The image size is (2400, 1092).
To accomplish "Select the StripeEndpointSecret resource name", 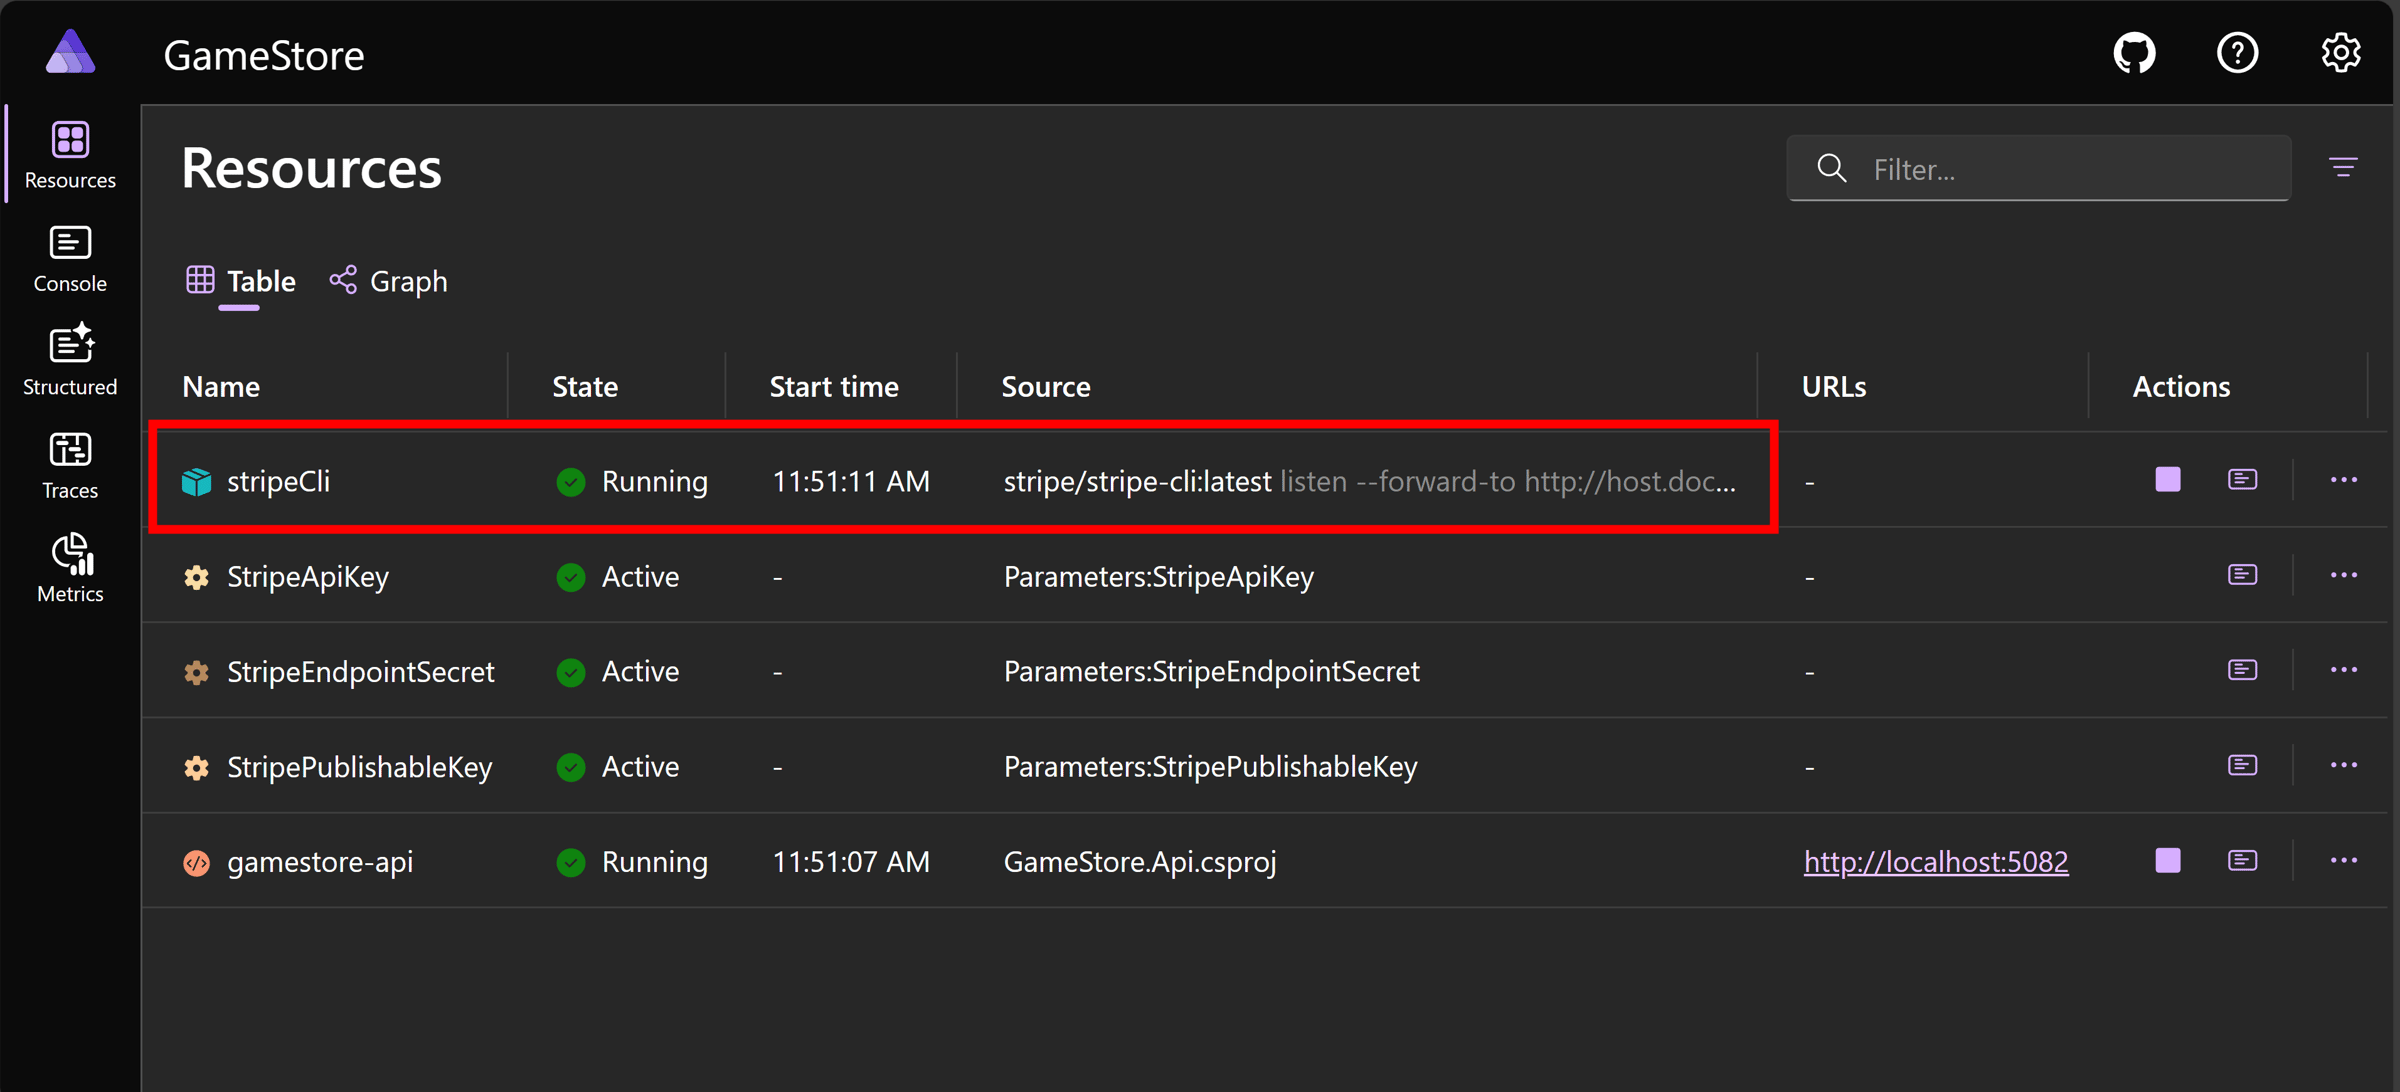I will point(360,671).
